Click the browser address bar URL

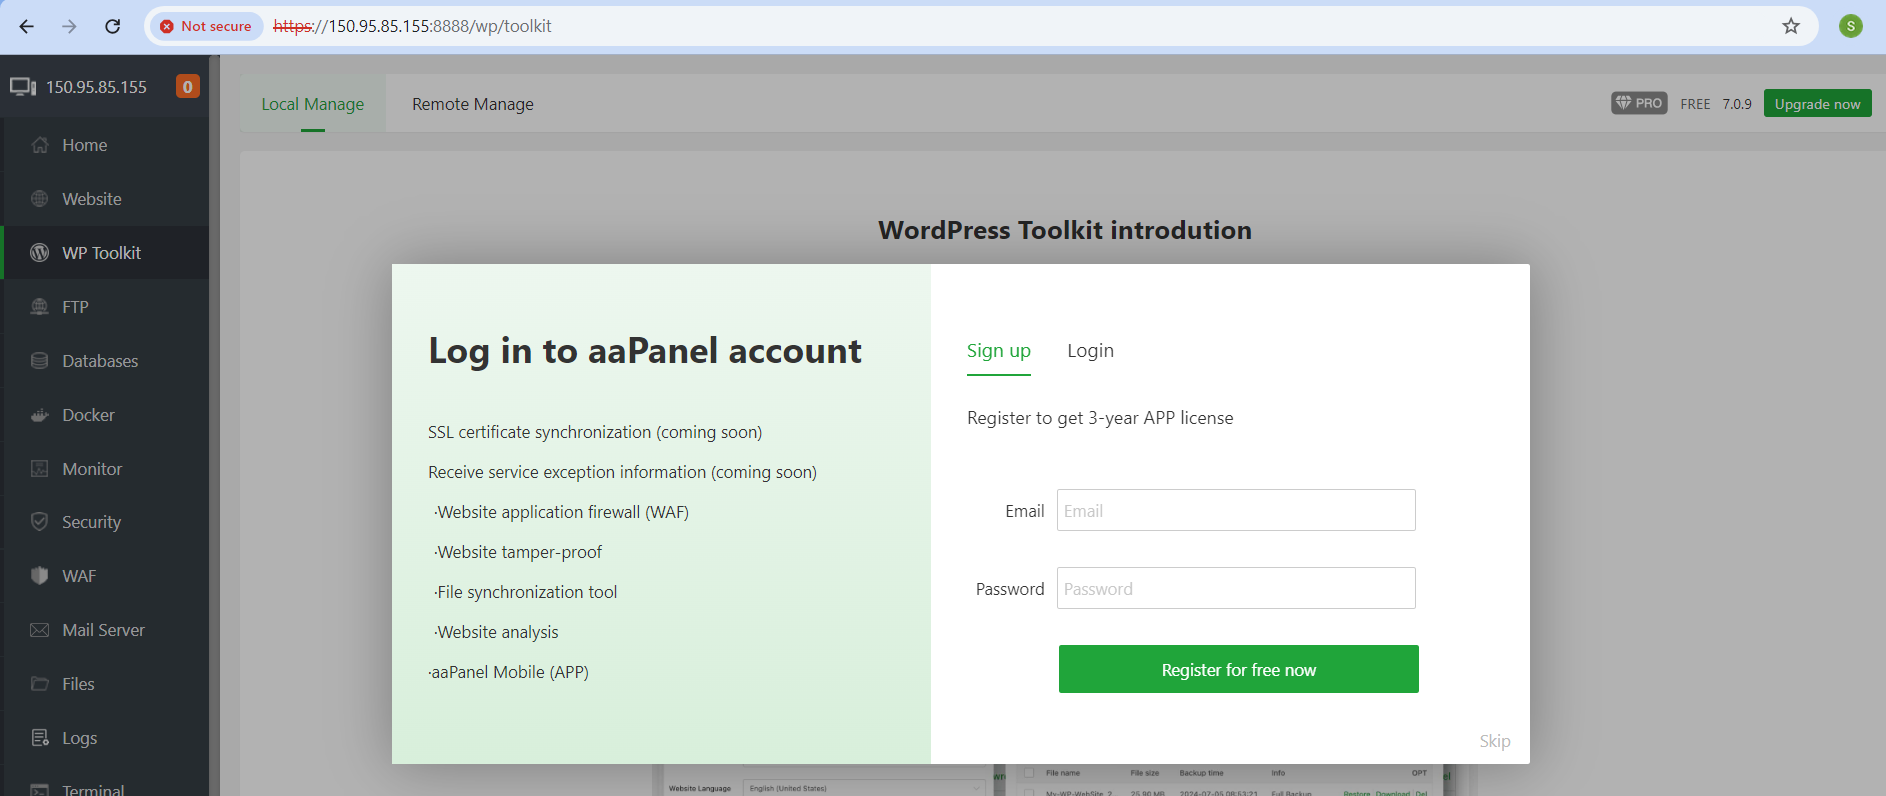click(x=412, y=26)
